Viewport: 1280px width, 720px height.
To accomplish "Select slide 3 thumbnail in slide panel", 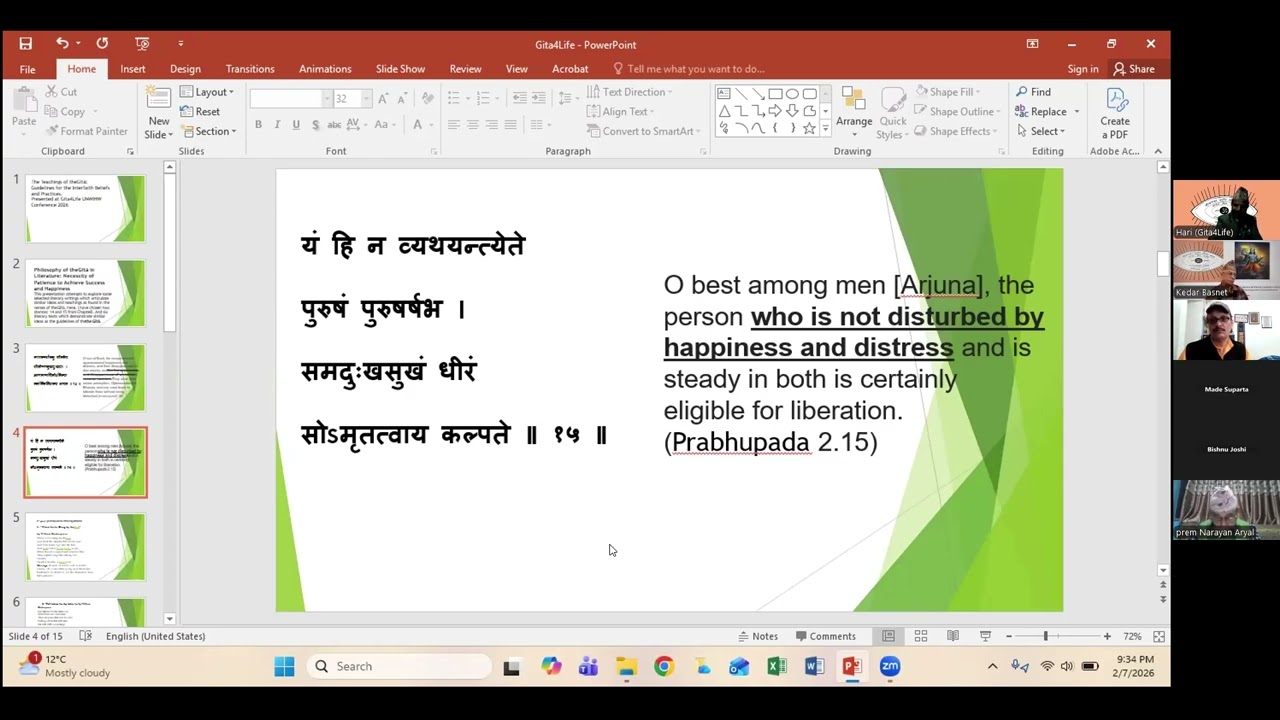I will [x=85, y=378].
